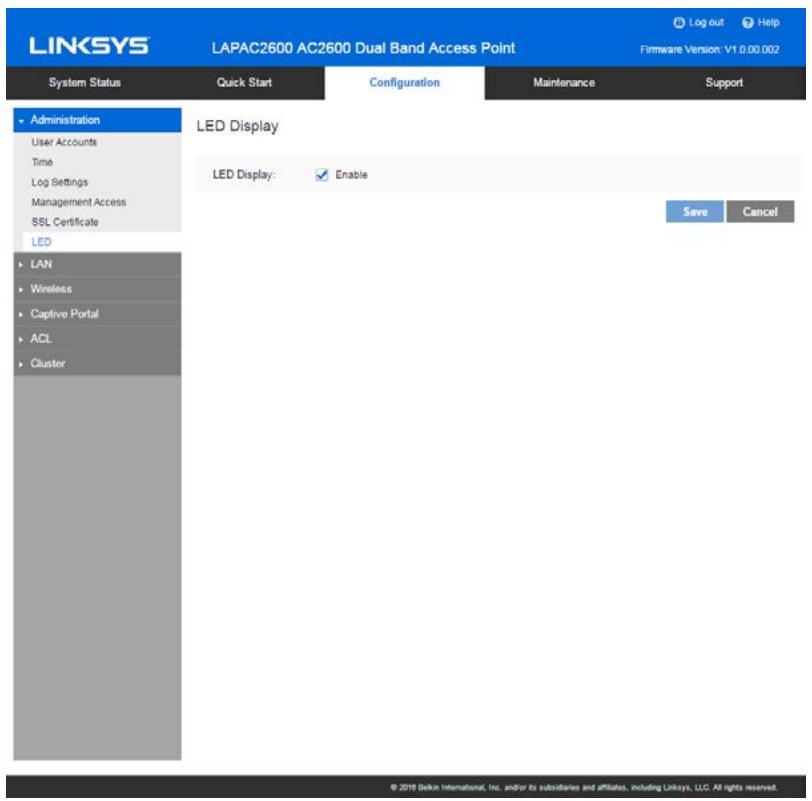This screenshot has width=812, height=801.
Task: Cancel the LED Display changes
Action: point(760,212)
